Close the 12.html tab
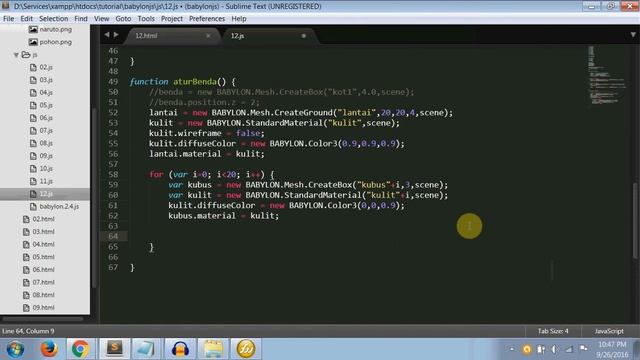 pyautogui.click(x=208, y=36)
